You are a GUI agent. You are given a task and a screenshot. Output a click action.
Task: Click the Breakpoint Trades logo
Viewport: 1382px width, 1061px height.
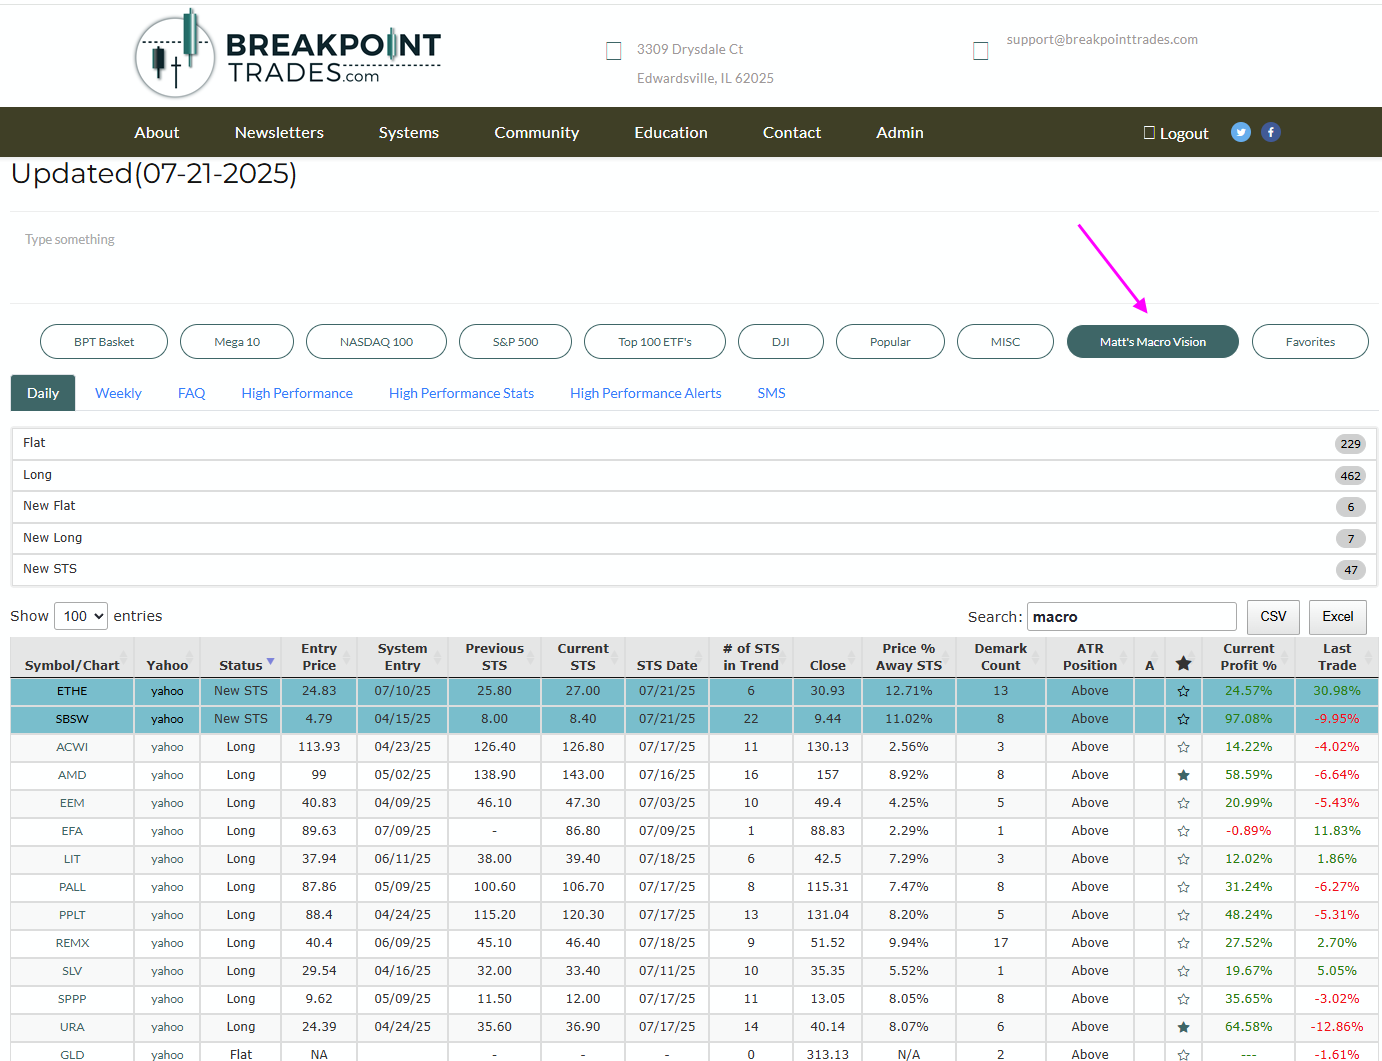pyautogui.click(x=288, y=55)
